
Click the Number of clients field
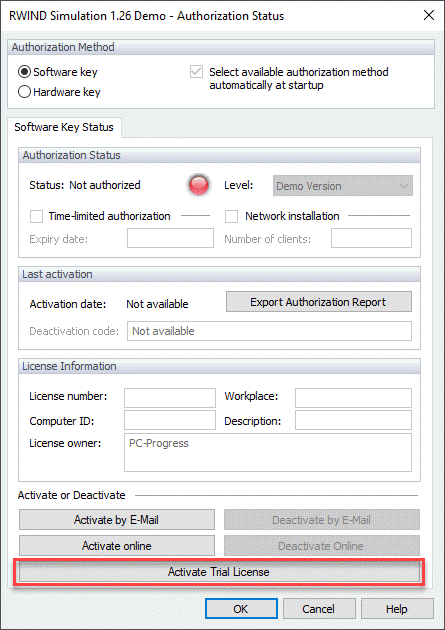pyautogui.click(x=372, y=238)
